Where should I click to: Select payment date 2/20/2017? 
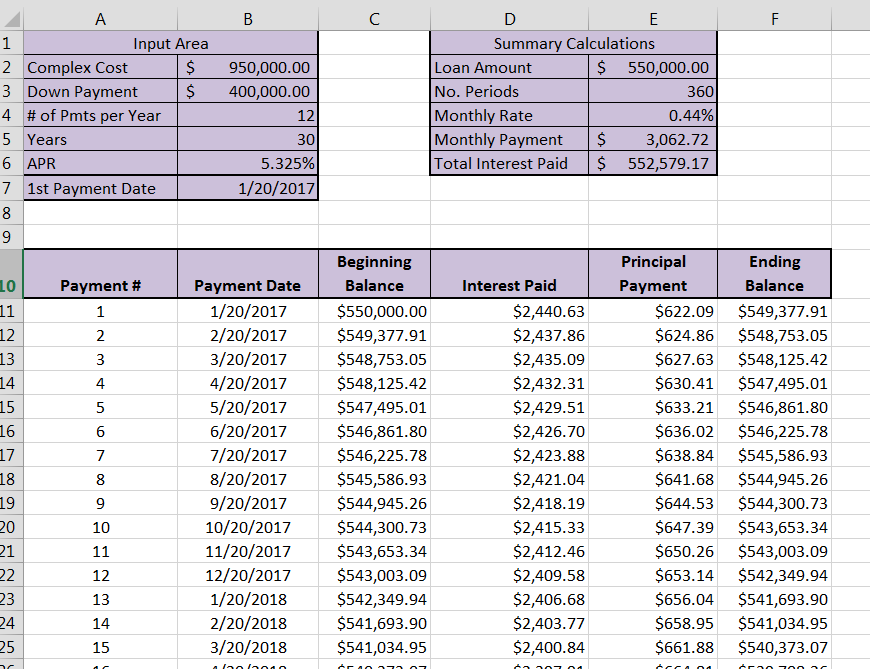click(x=248, y=335)
